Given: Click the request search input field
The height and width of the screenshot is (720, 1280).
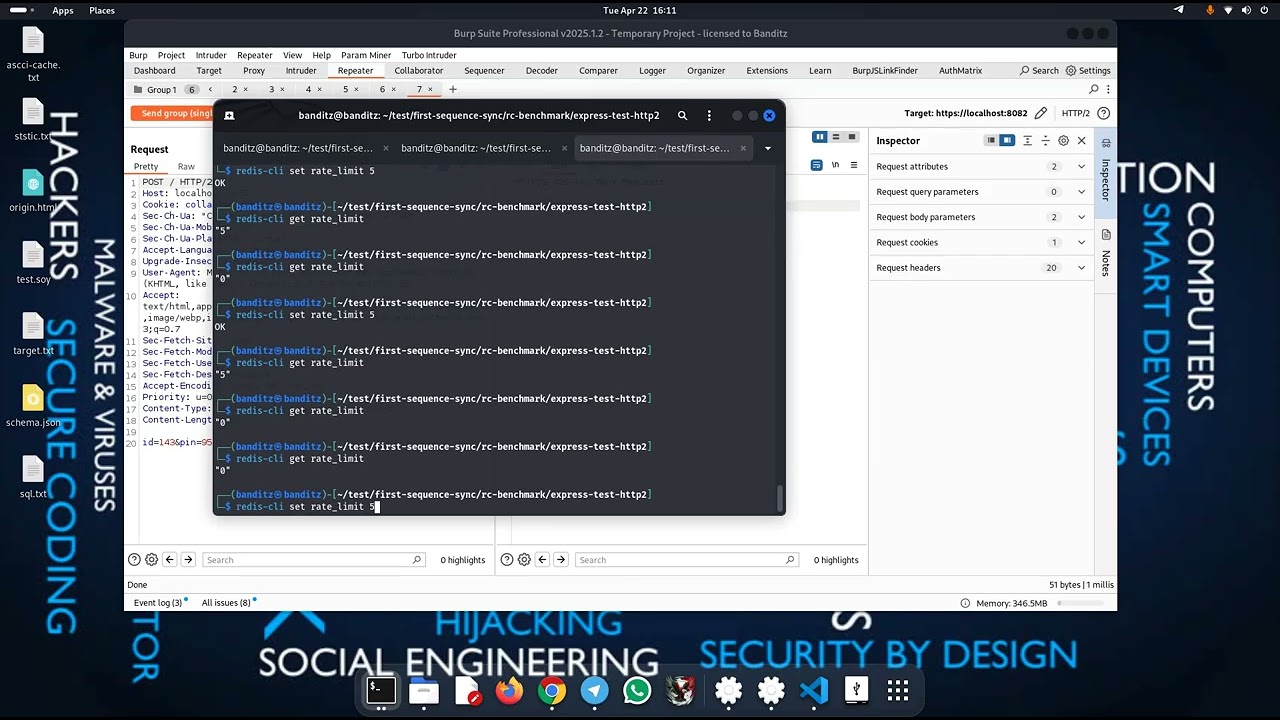Looking at the screenshot, I should (314, 560).
